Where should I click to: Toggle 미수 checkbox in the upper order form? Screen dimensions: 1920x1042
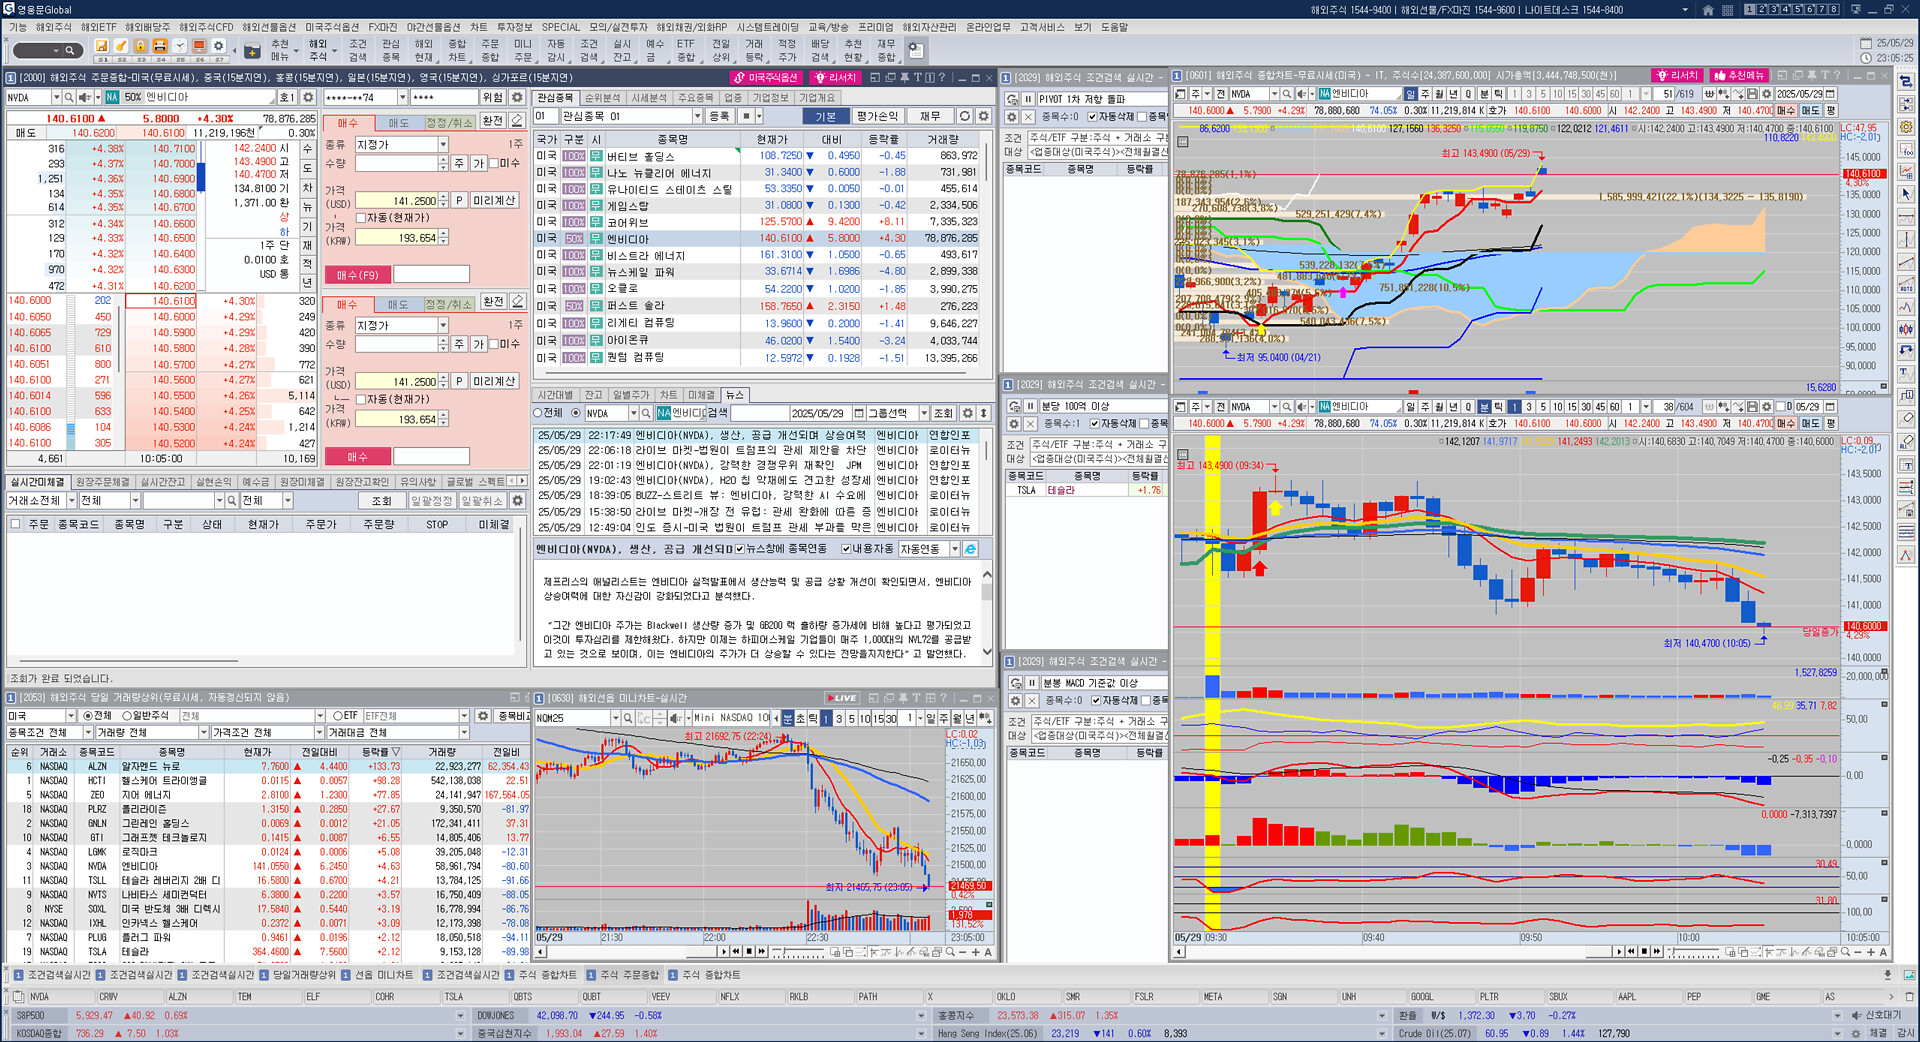493,163
